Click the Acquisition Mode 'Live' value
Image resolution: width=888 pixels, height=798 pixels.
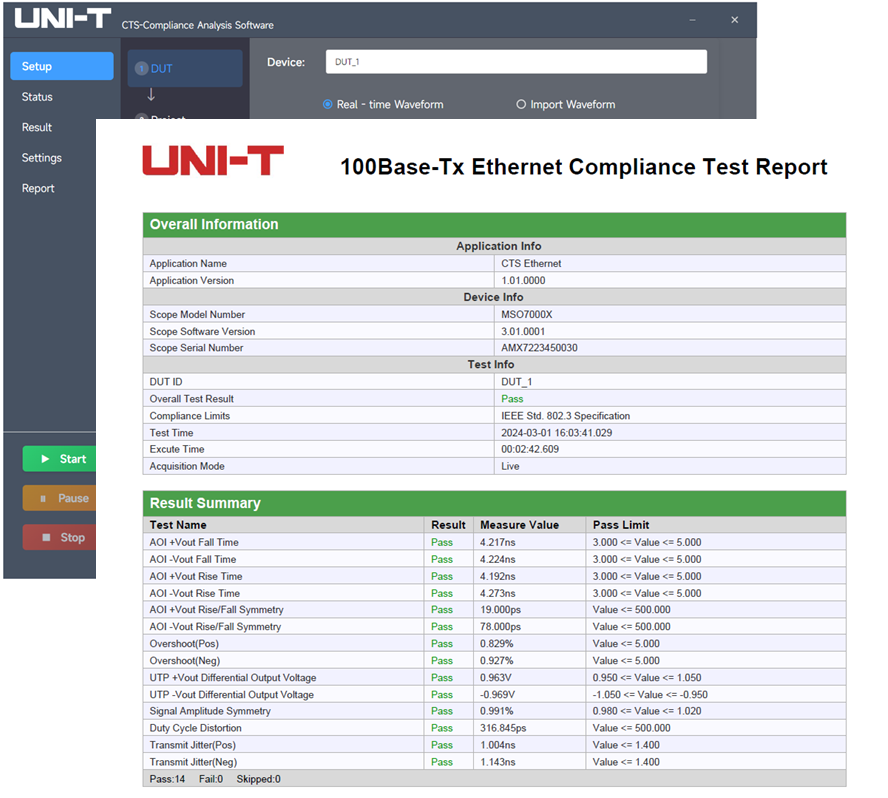click(x=510, y=466)
